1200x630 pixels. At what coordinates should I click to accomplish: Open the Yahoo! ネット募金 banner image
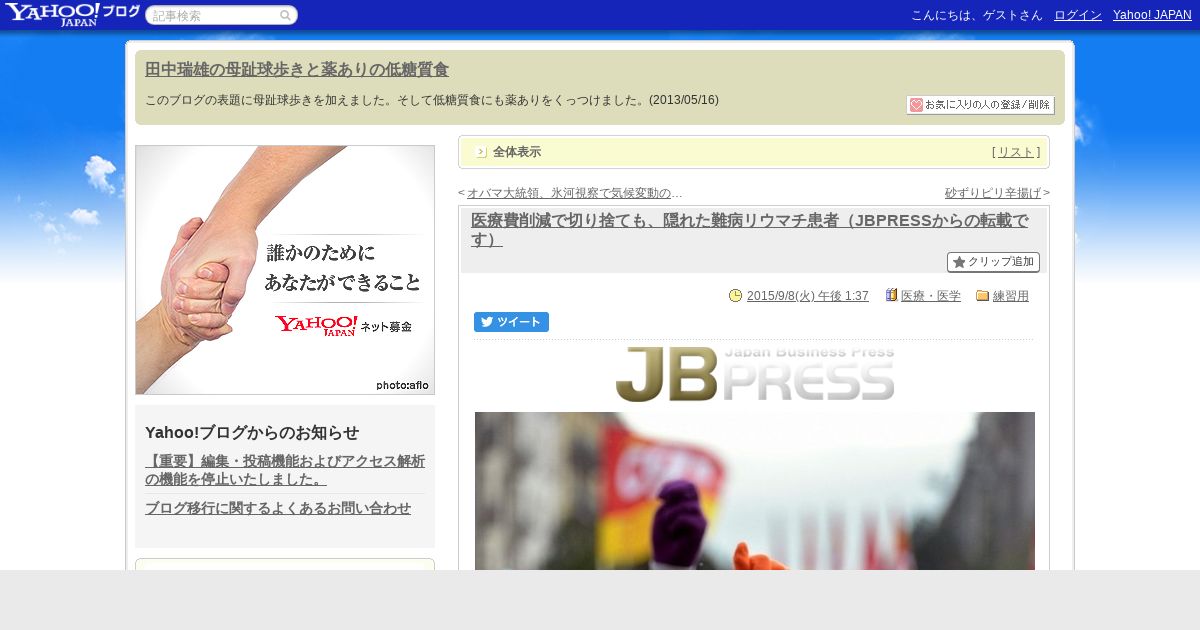(x=285, y=270)
